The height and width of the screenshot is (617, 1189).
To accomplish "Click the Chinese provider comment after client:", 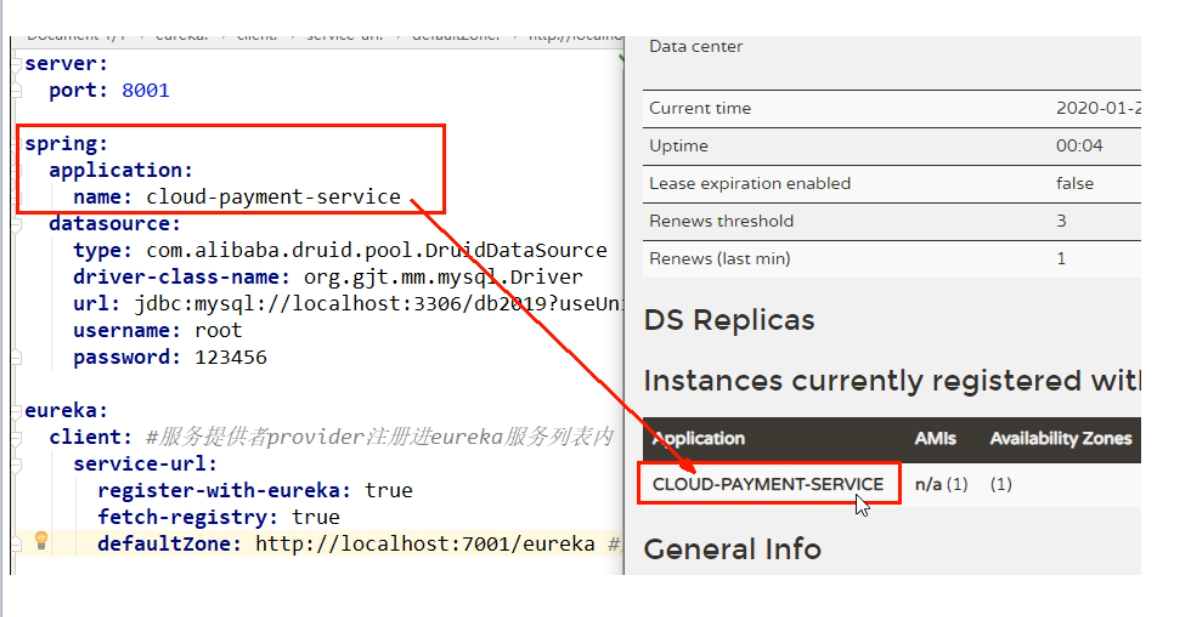I will (x=379, y=437).
